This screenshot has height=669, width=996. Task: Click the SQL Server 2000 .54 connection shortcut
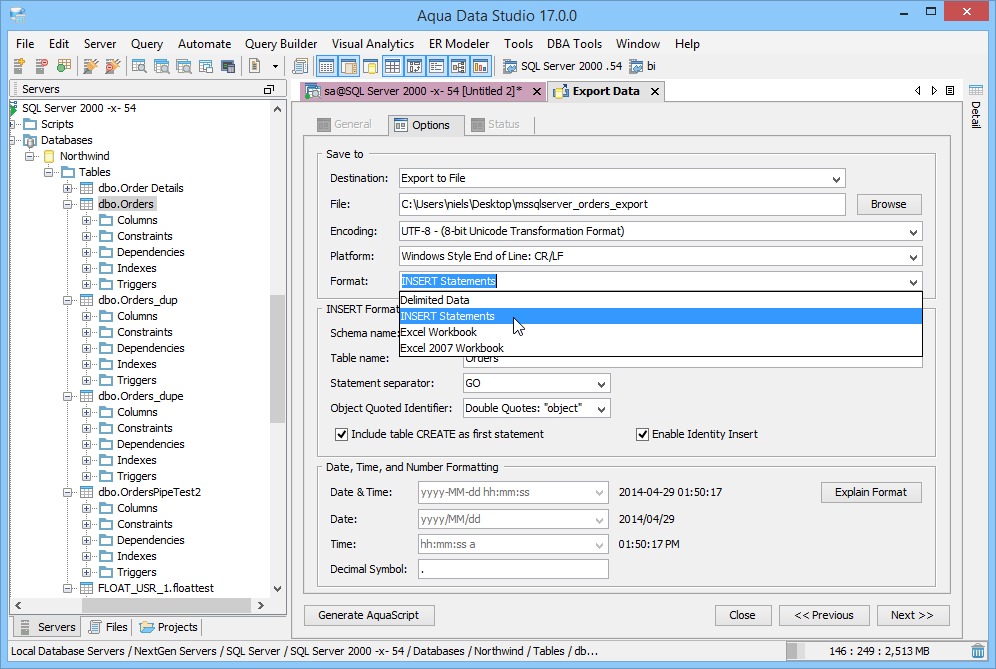coord(562,66)
